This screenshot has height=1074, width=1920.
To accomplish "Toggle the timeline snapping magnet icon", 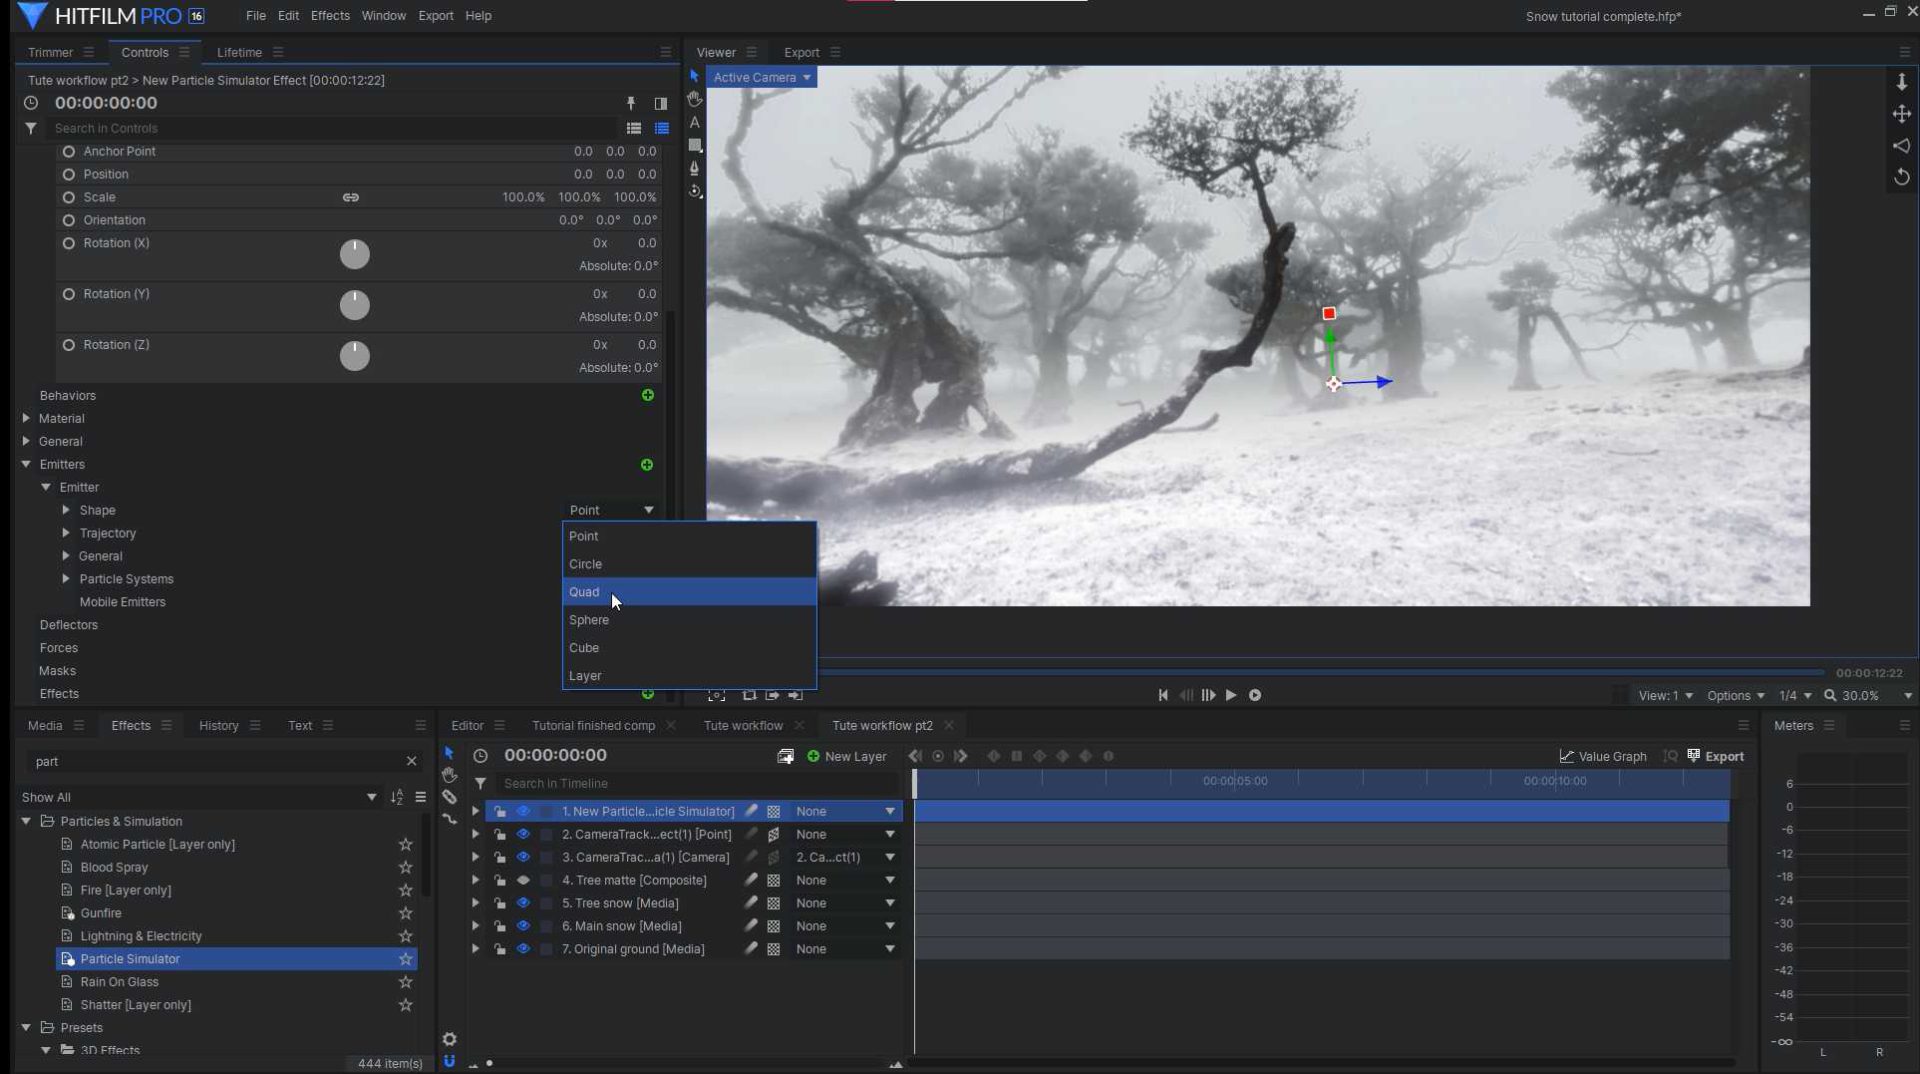I will (x=449, y=1061).
